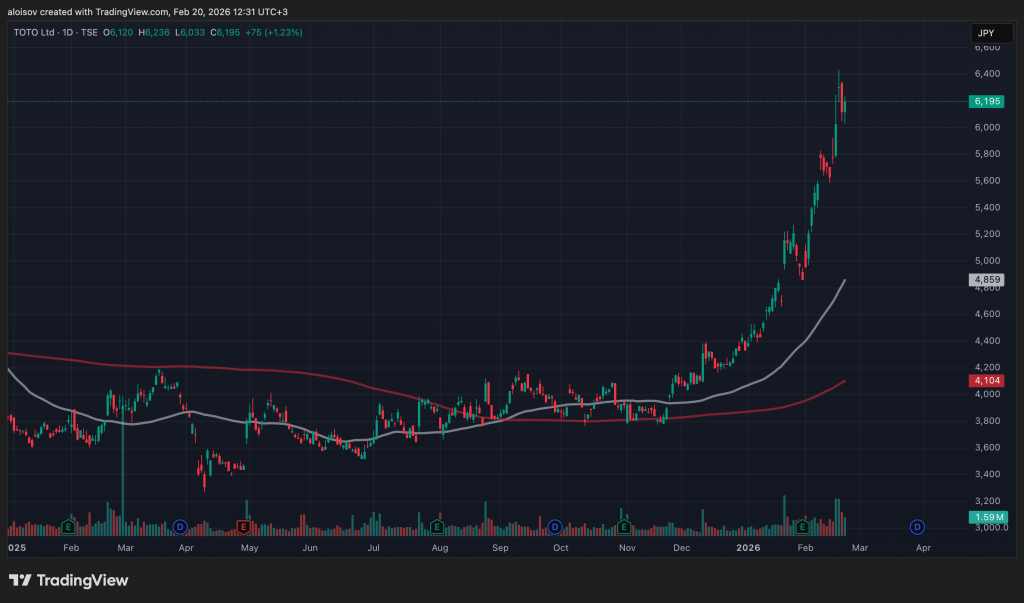
Task: Select the earnings E marker near November
Action: (x=624, y=525)
